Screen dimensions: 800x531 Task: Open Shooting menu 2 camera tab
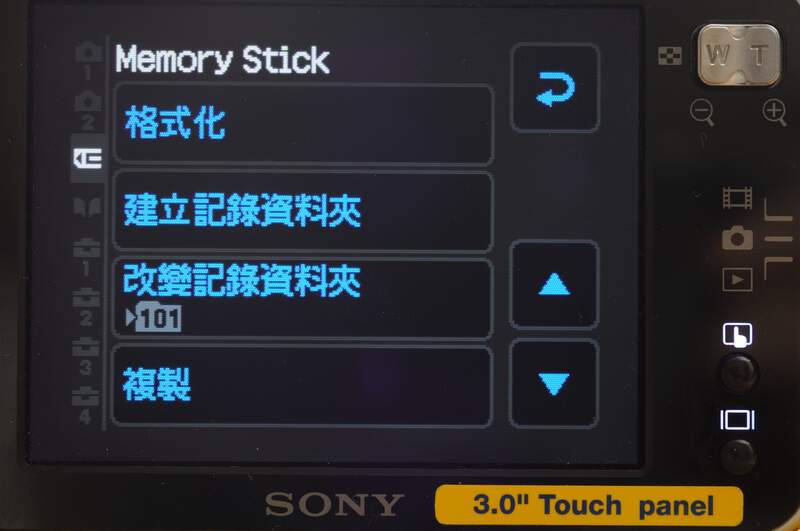click(x=88, y=111)
